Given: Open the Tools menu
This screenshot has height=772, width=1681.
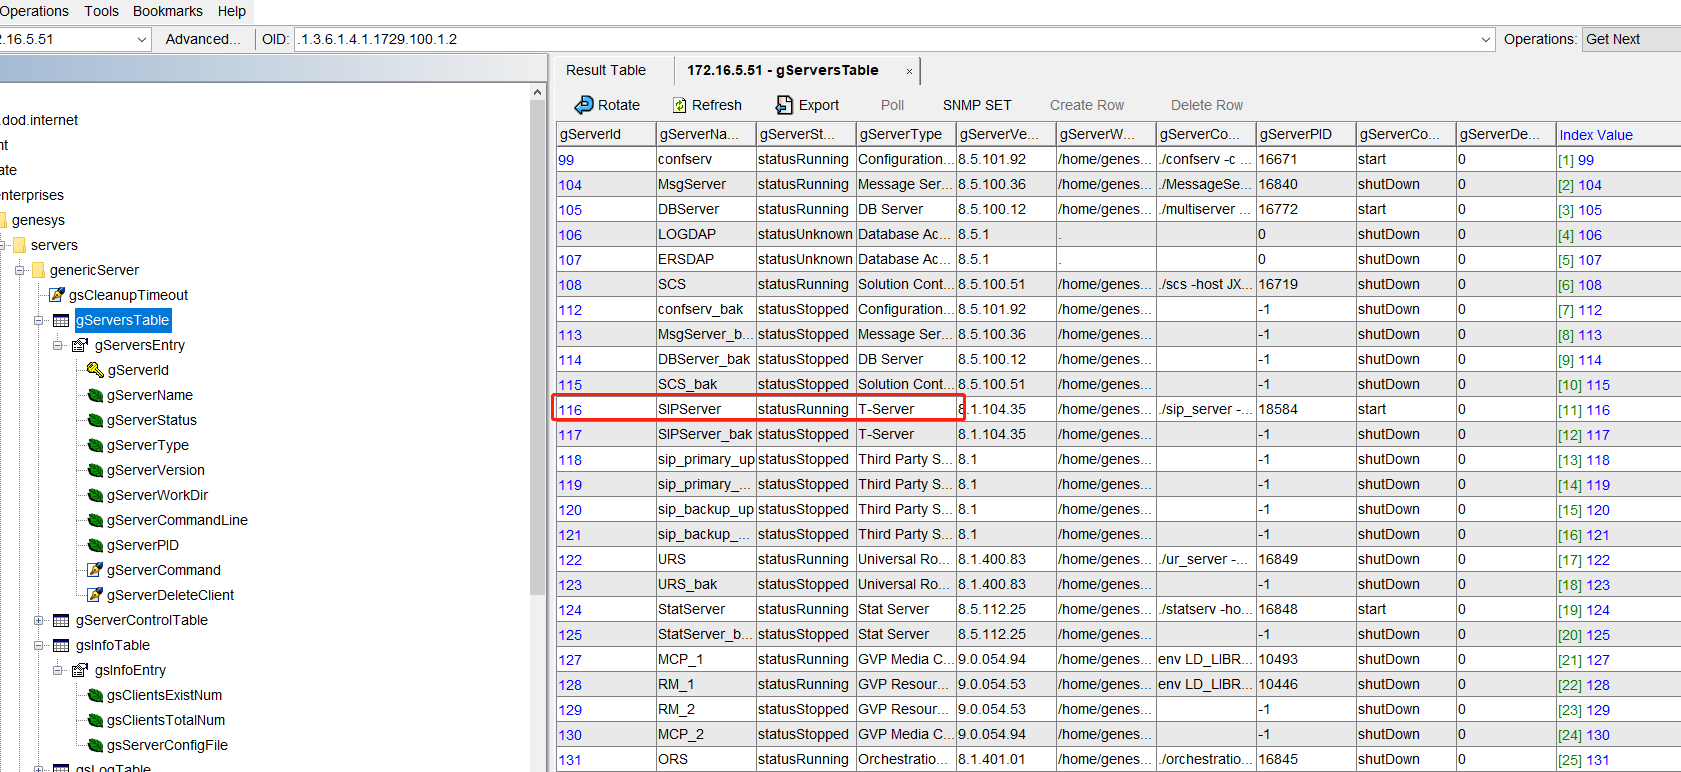Looking at the screenshot, I should pos(101,11).
